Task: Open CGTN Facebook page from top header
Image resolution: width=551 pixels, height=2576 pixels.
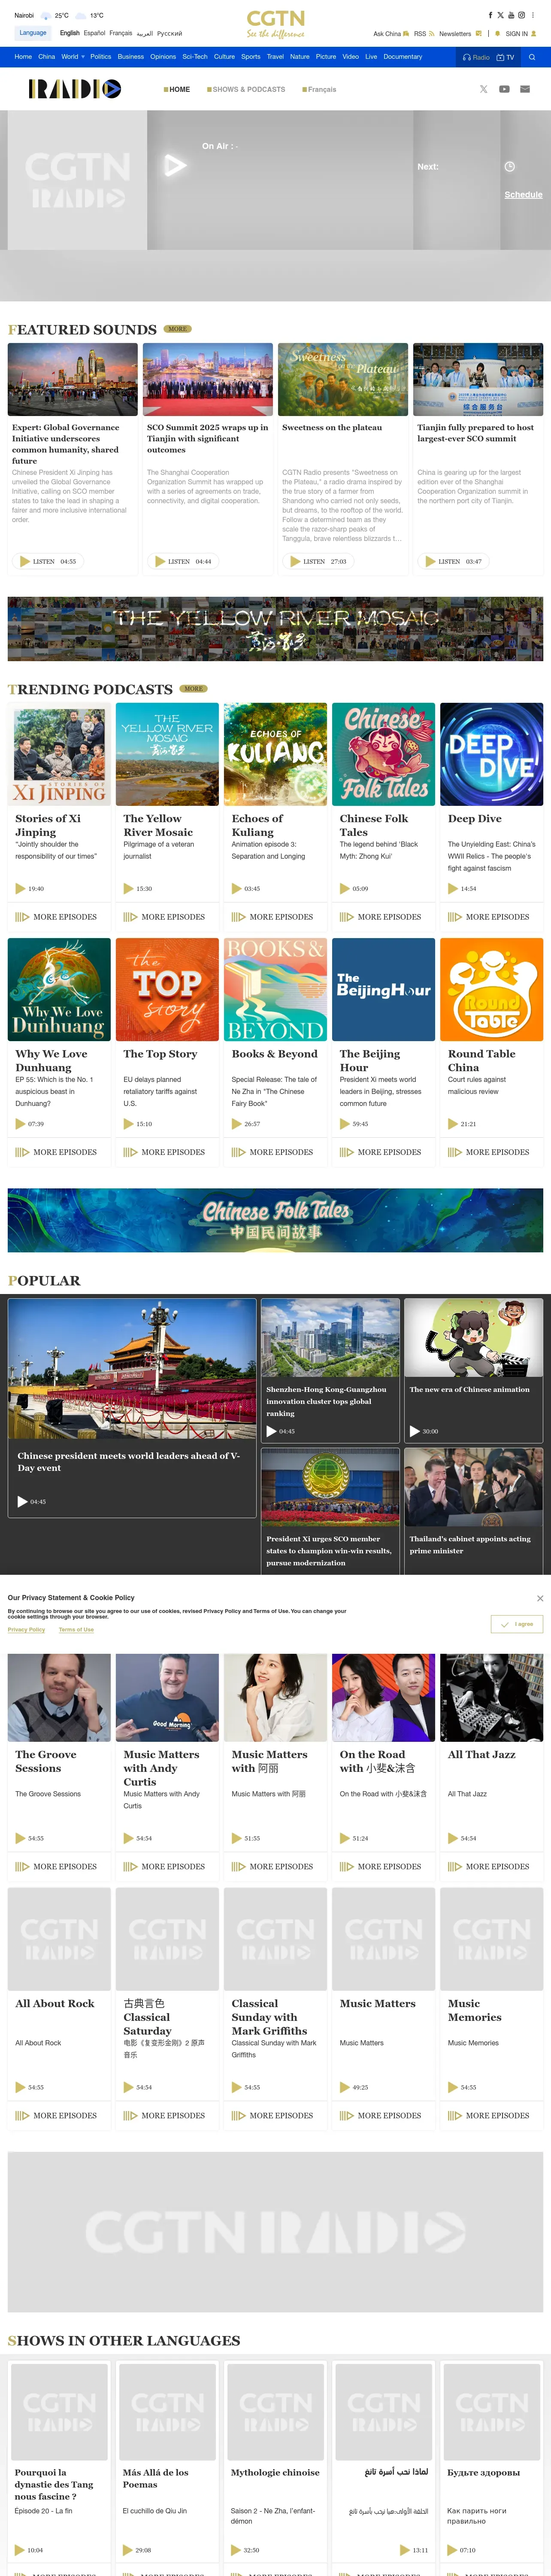Action: click(490, 15)
